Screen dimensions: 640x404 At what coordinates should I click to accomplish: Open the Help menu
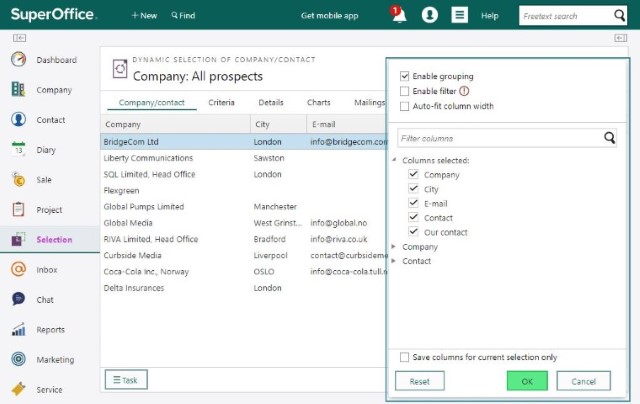(x=489, y=16)
